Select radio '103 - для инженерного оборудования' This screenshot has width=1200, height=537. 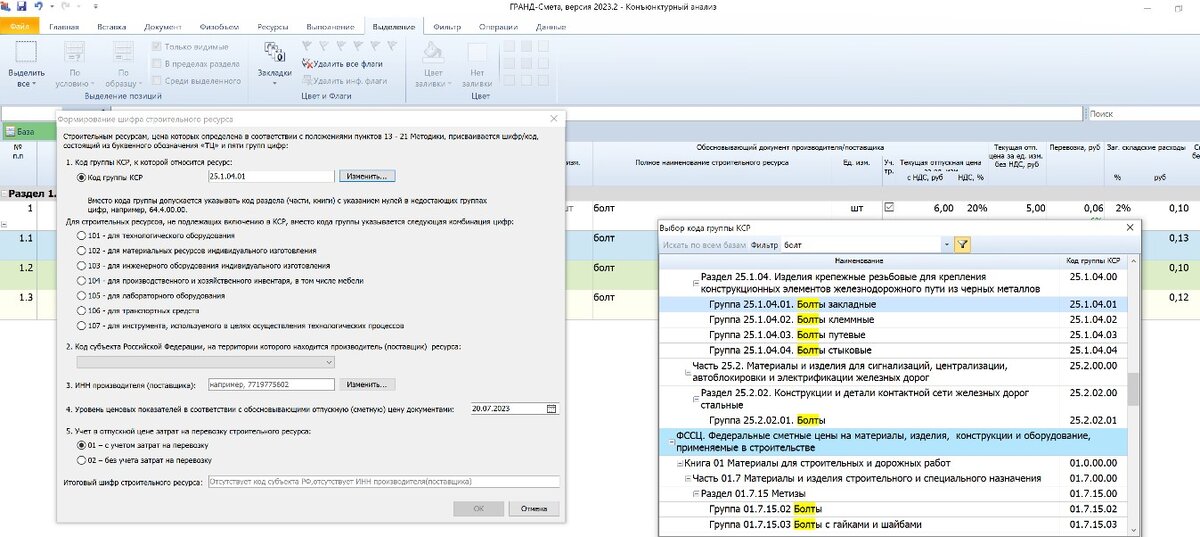pyautogui.click(x=82, y=266)
